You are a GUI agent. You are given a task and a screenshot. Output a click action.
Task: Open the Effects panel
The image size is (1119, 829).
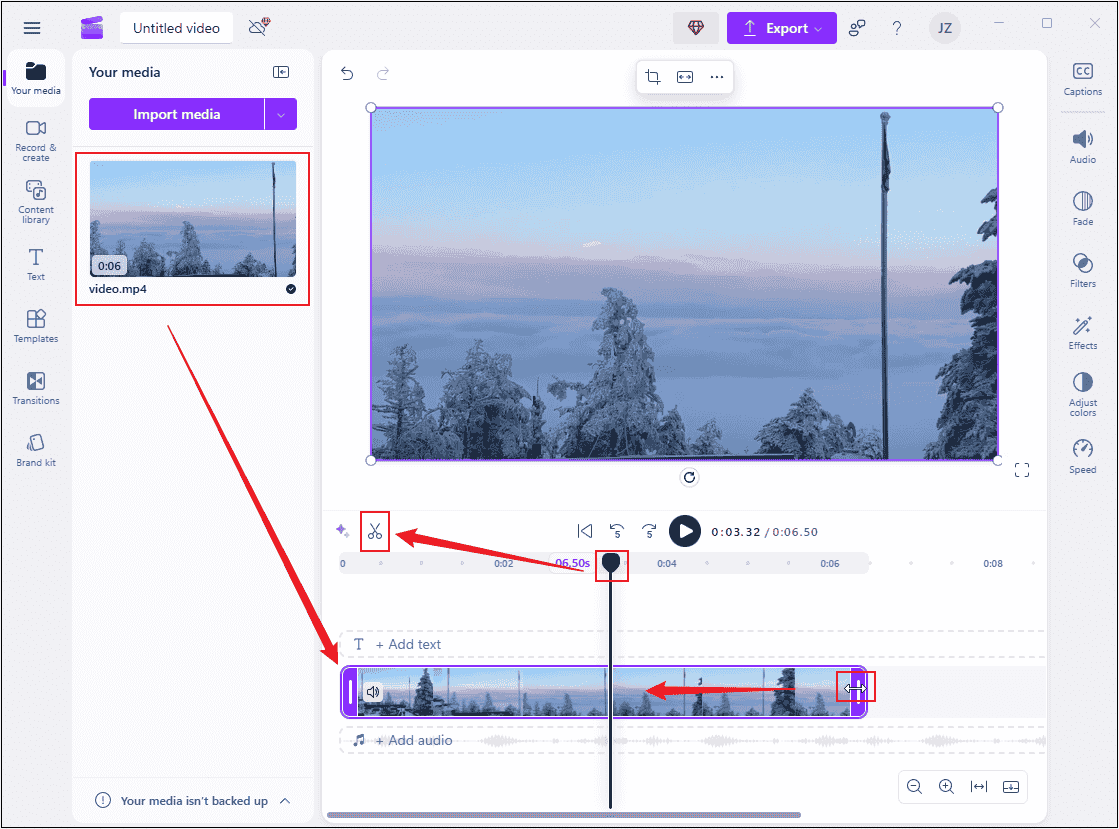click(1083, 332)
